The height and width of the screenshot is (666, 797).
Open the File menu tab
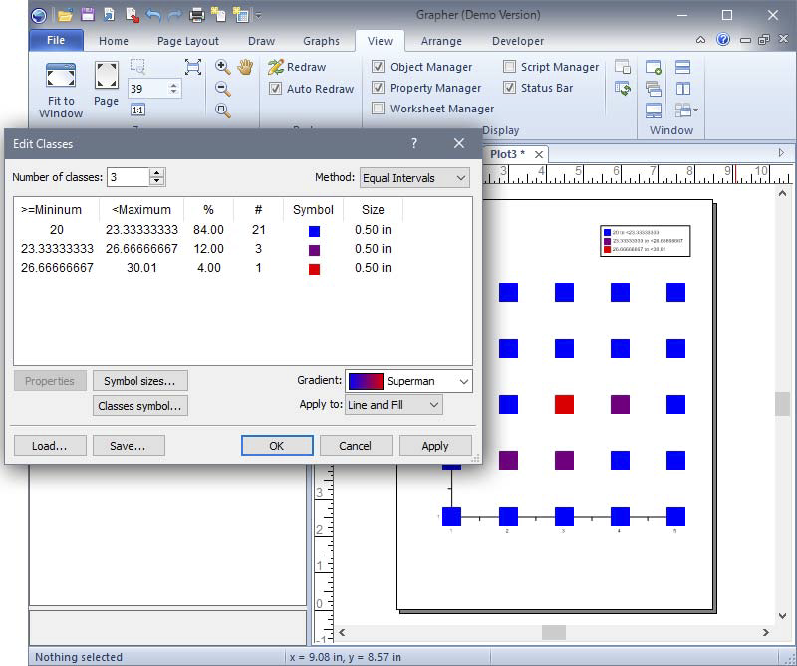56,40
